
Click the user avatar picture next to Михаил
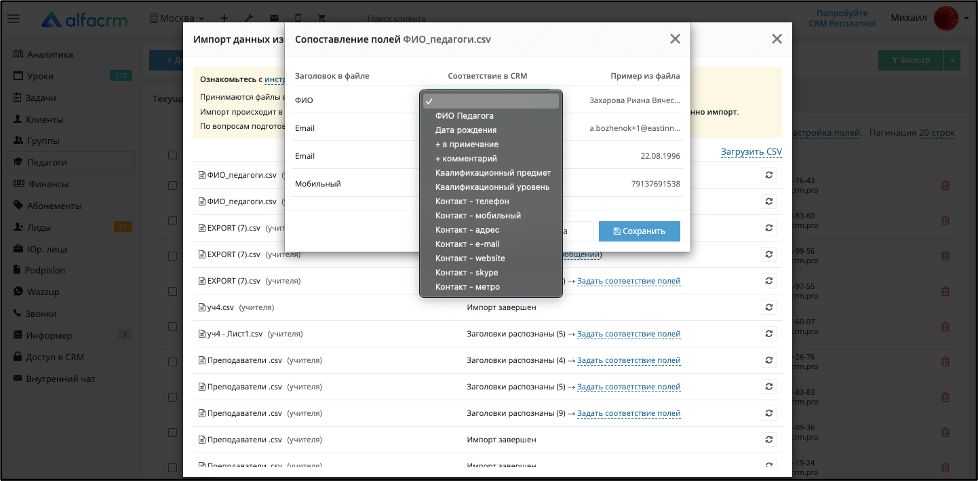tap(946, 19)
